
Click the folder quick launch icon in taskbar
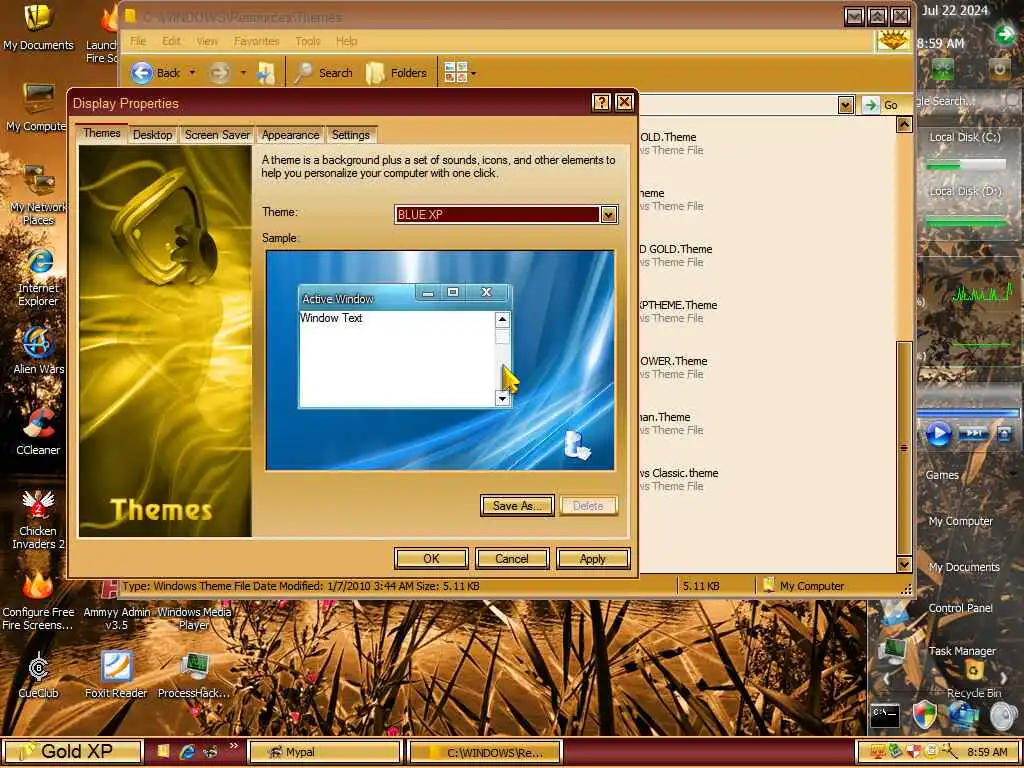coord(163,752)
